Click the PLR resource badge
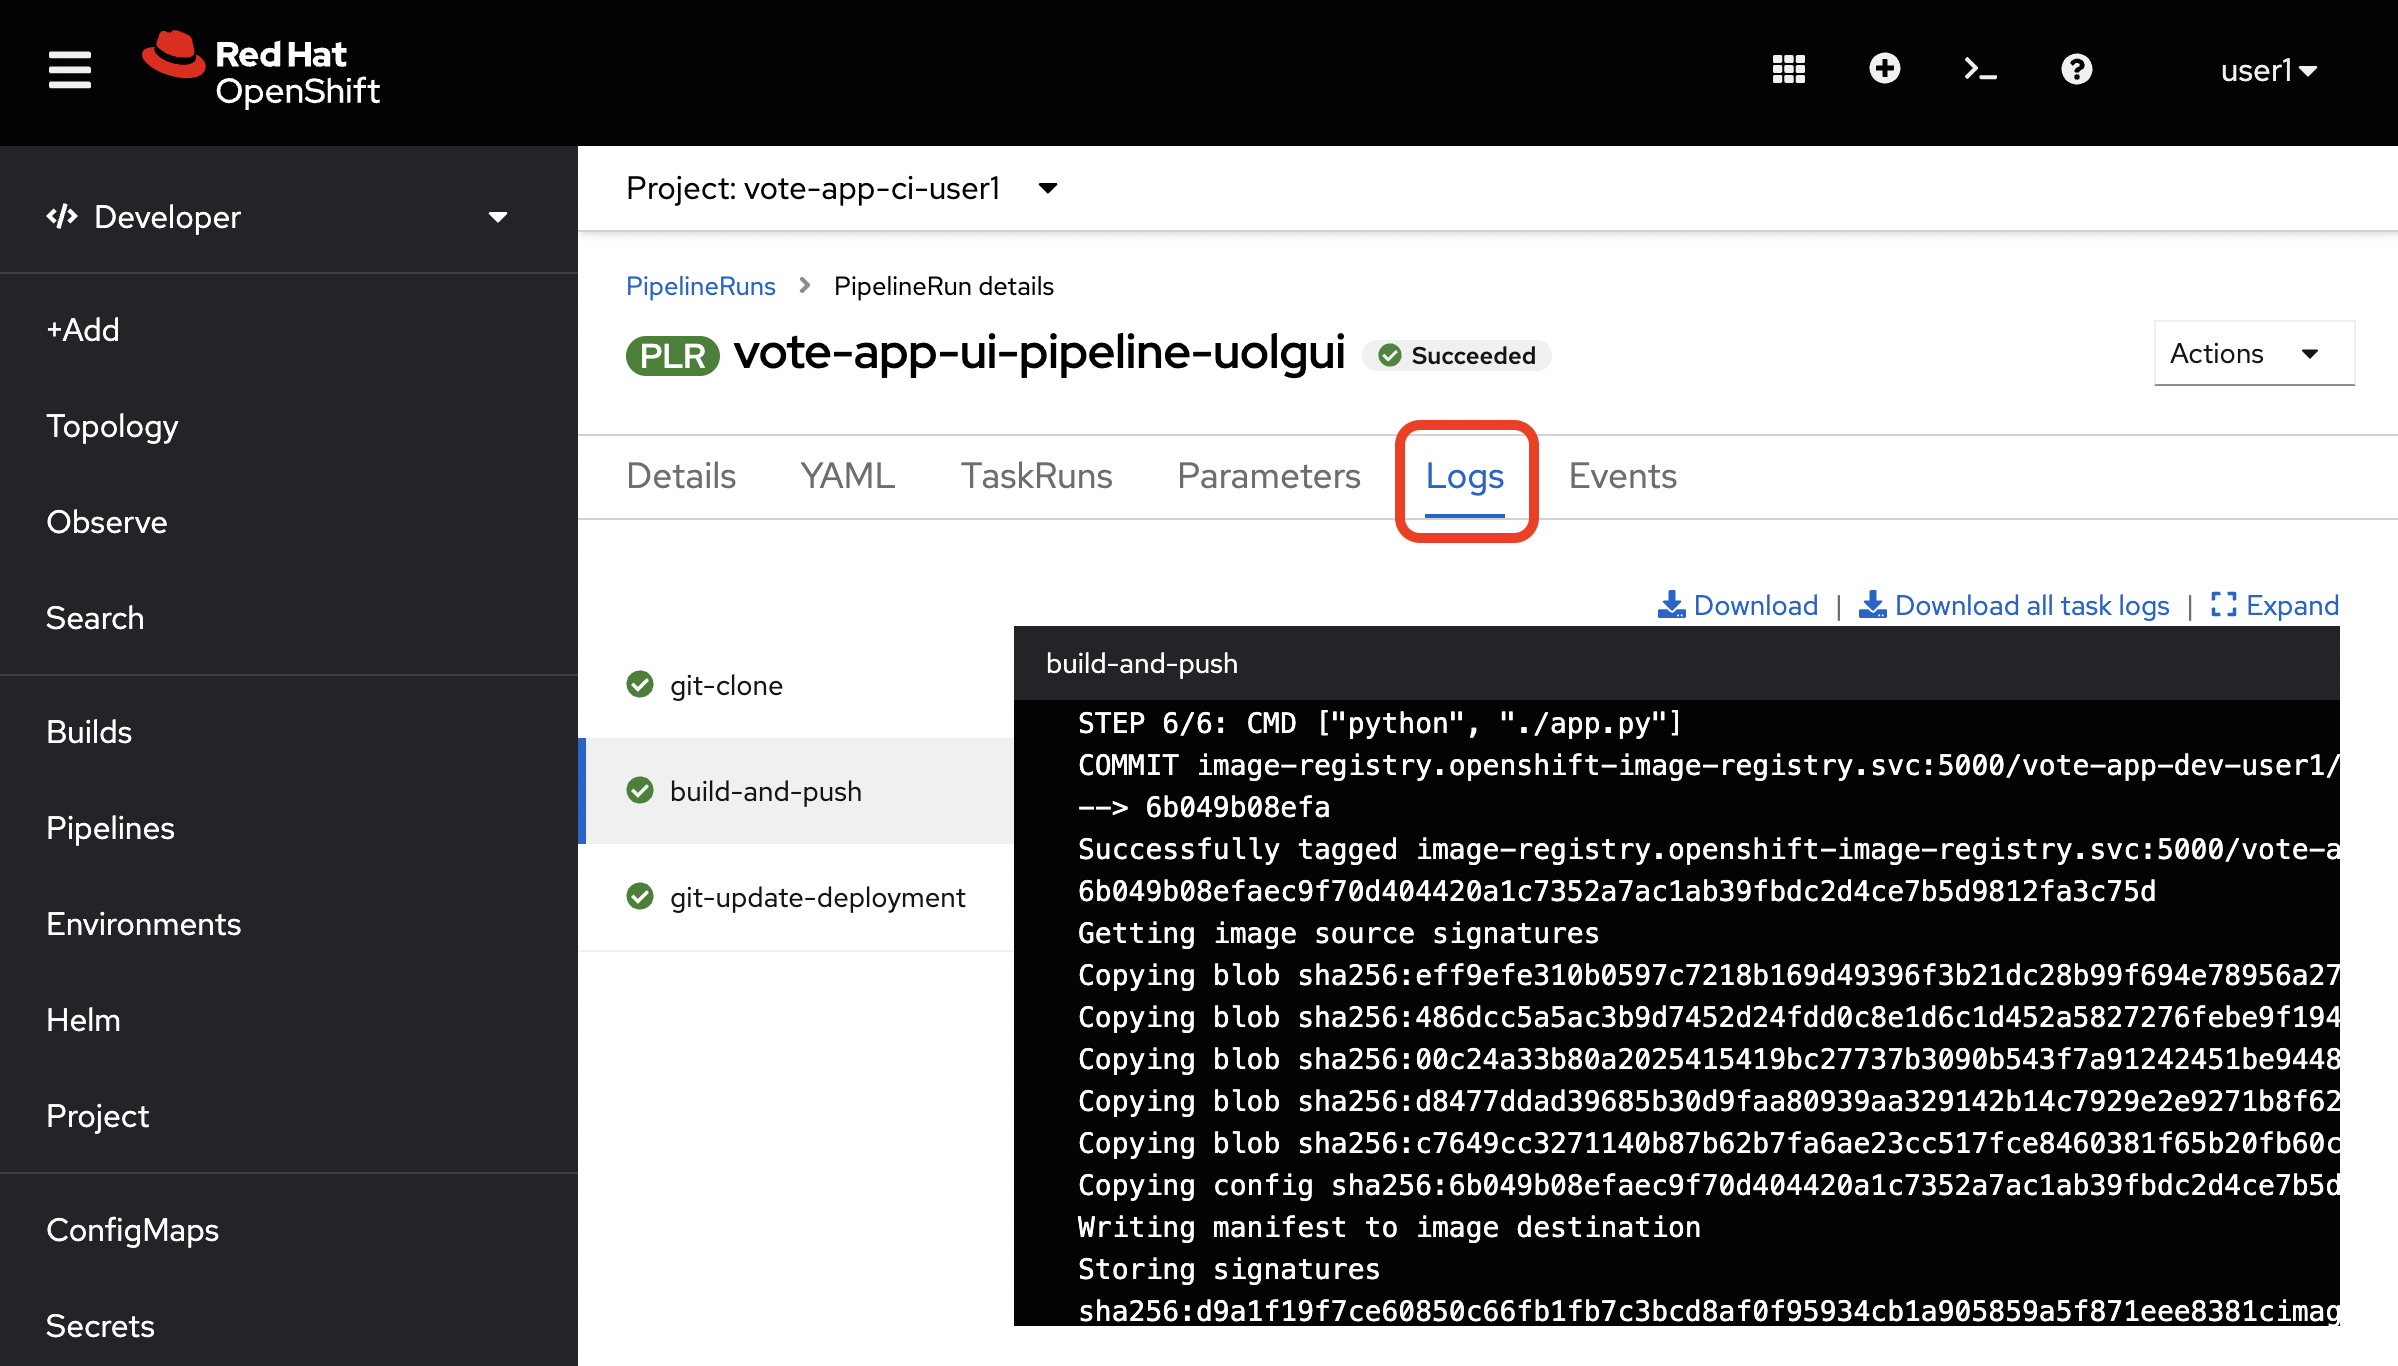This screenshot has height=1366, width=2398. point(672,355)
